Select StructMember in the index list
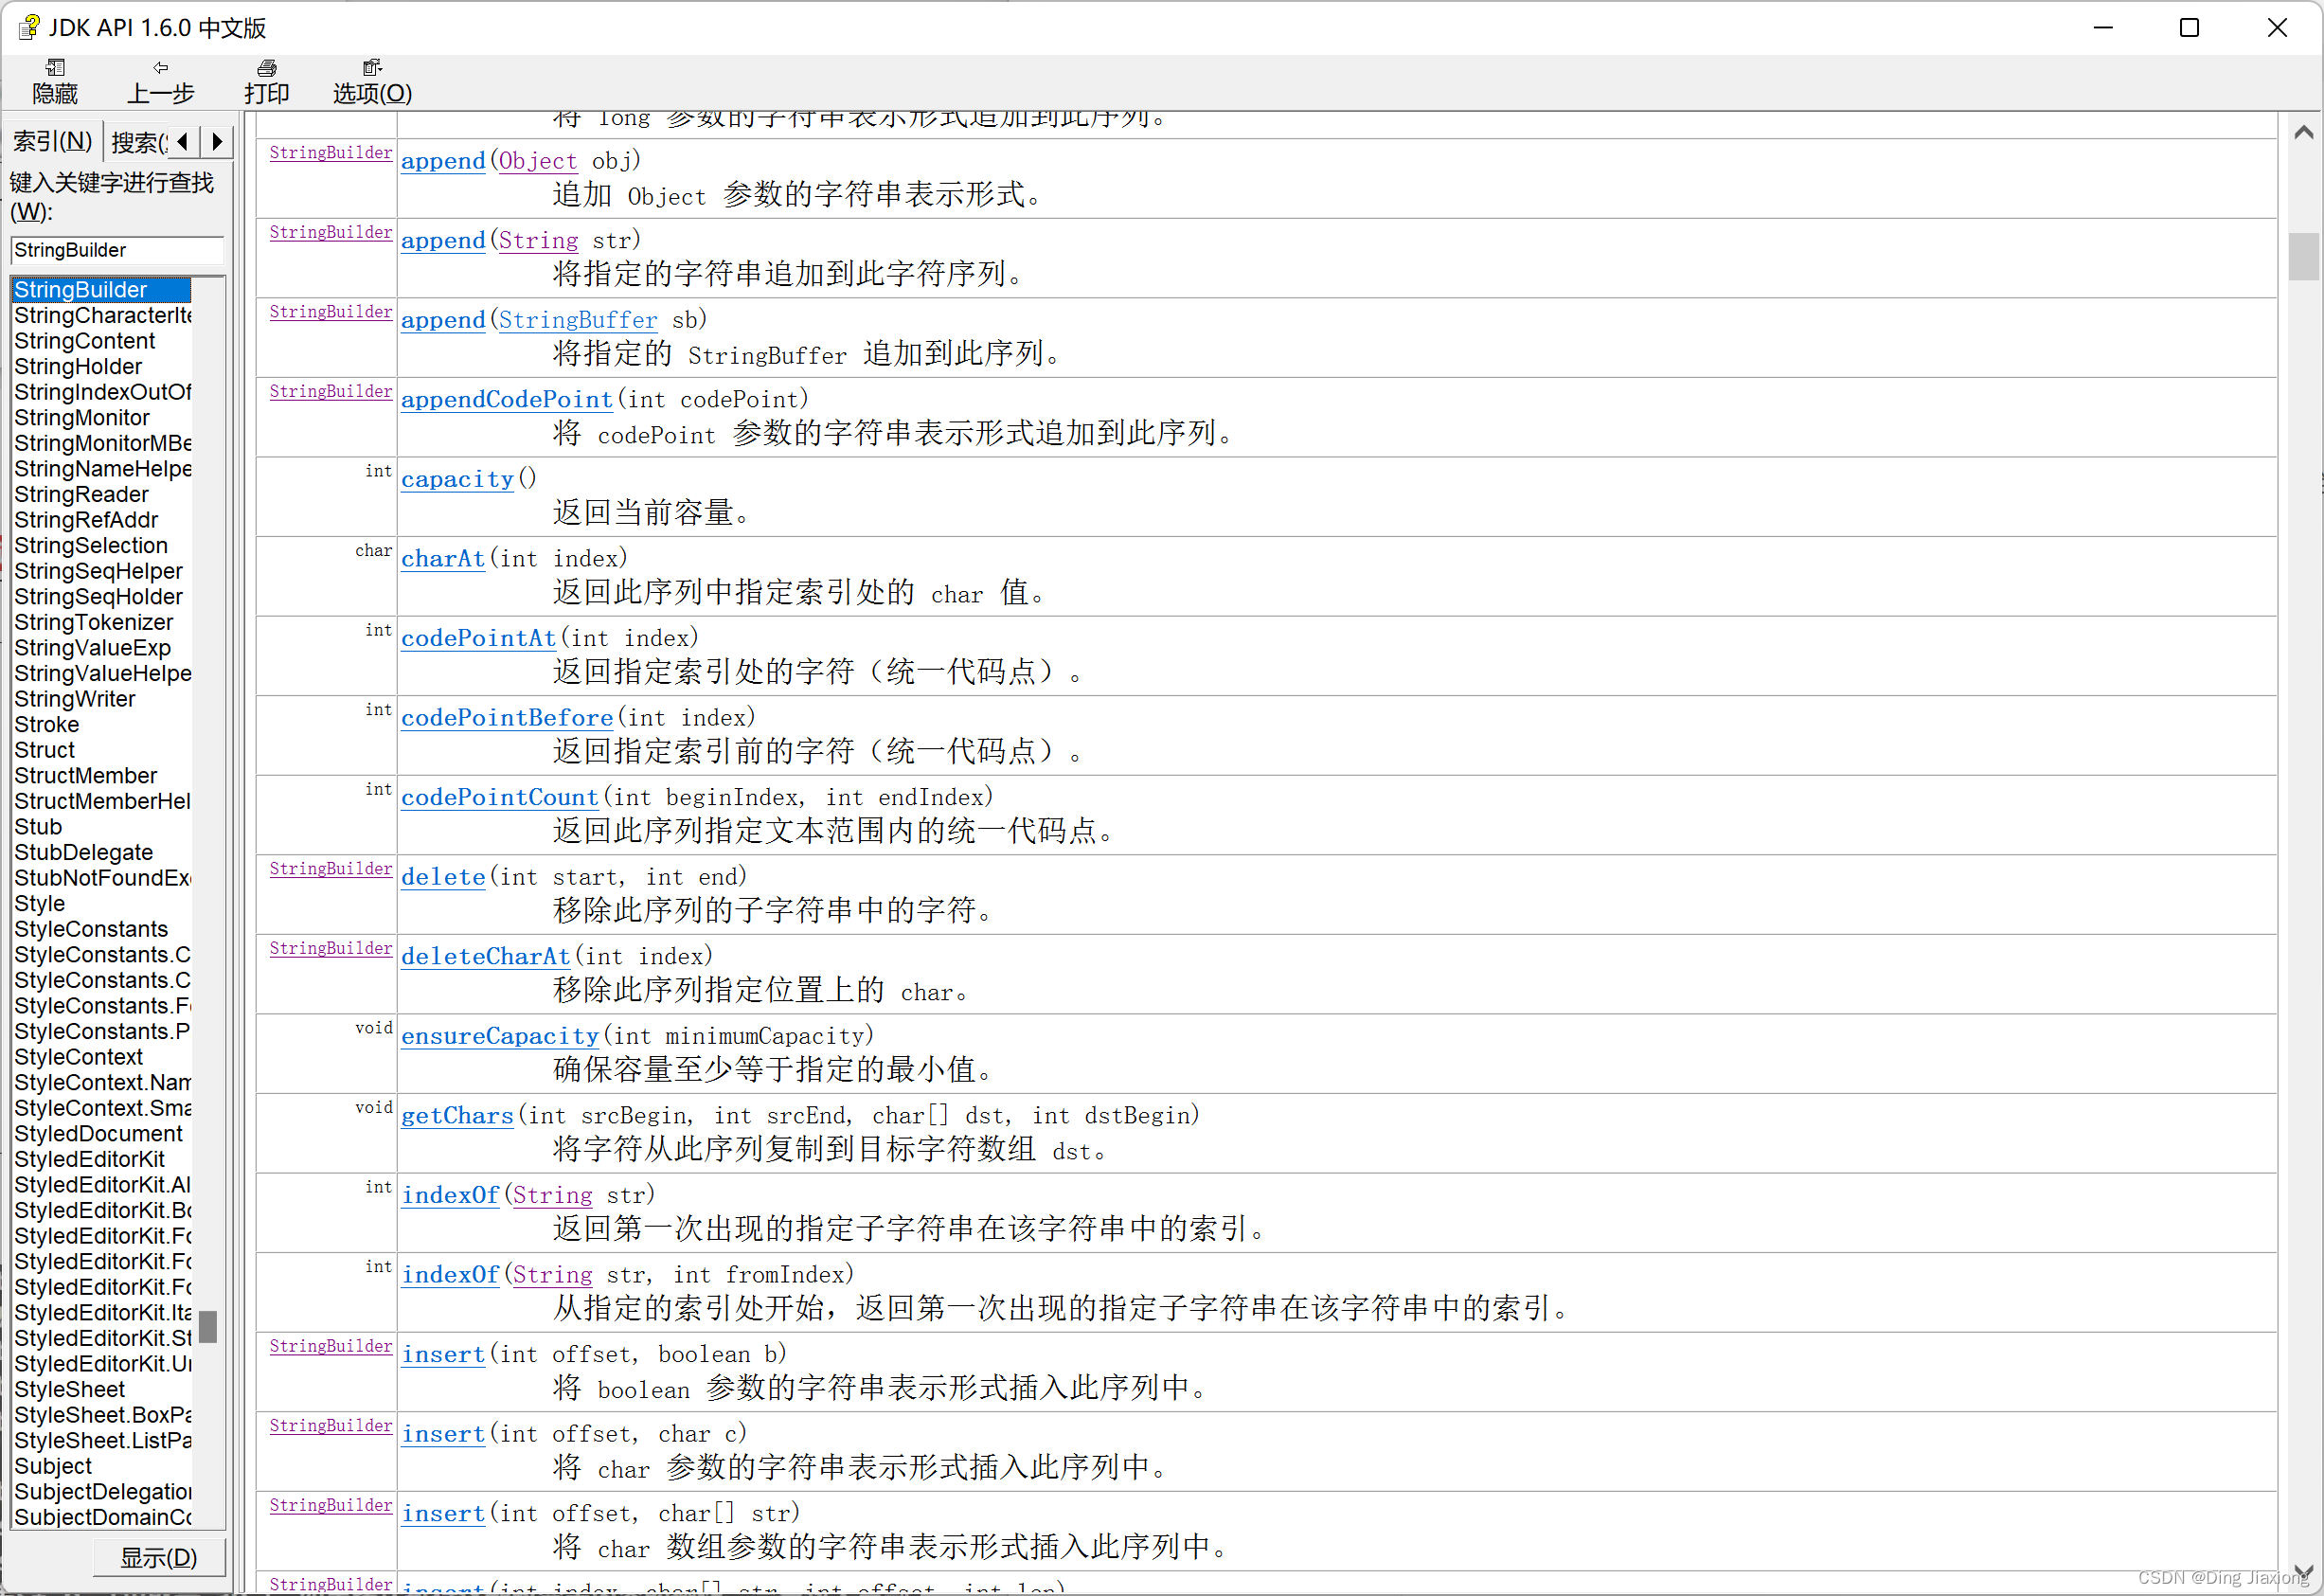Screen dimensions: 2324x1596 coord(86,776)
